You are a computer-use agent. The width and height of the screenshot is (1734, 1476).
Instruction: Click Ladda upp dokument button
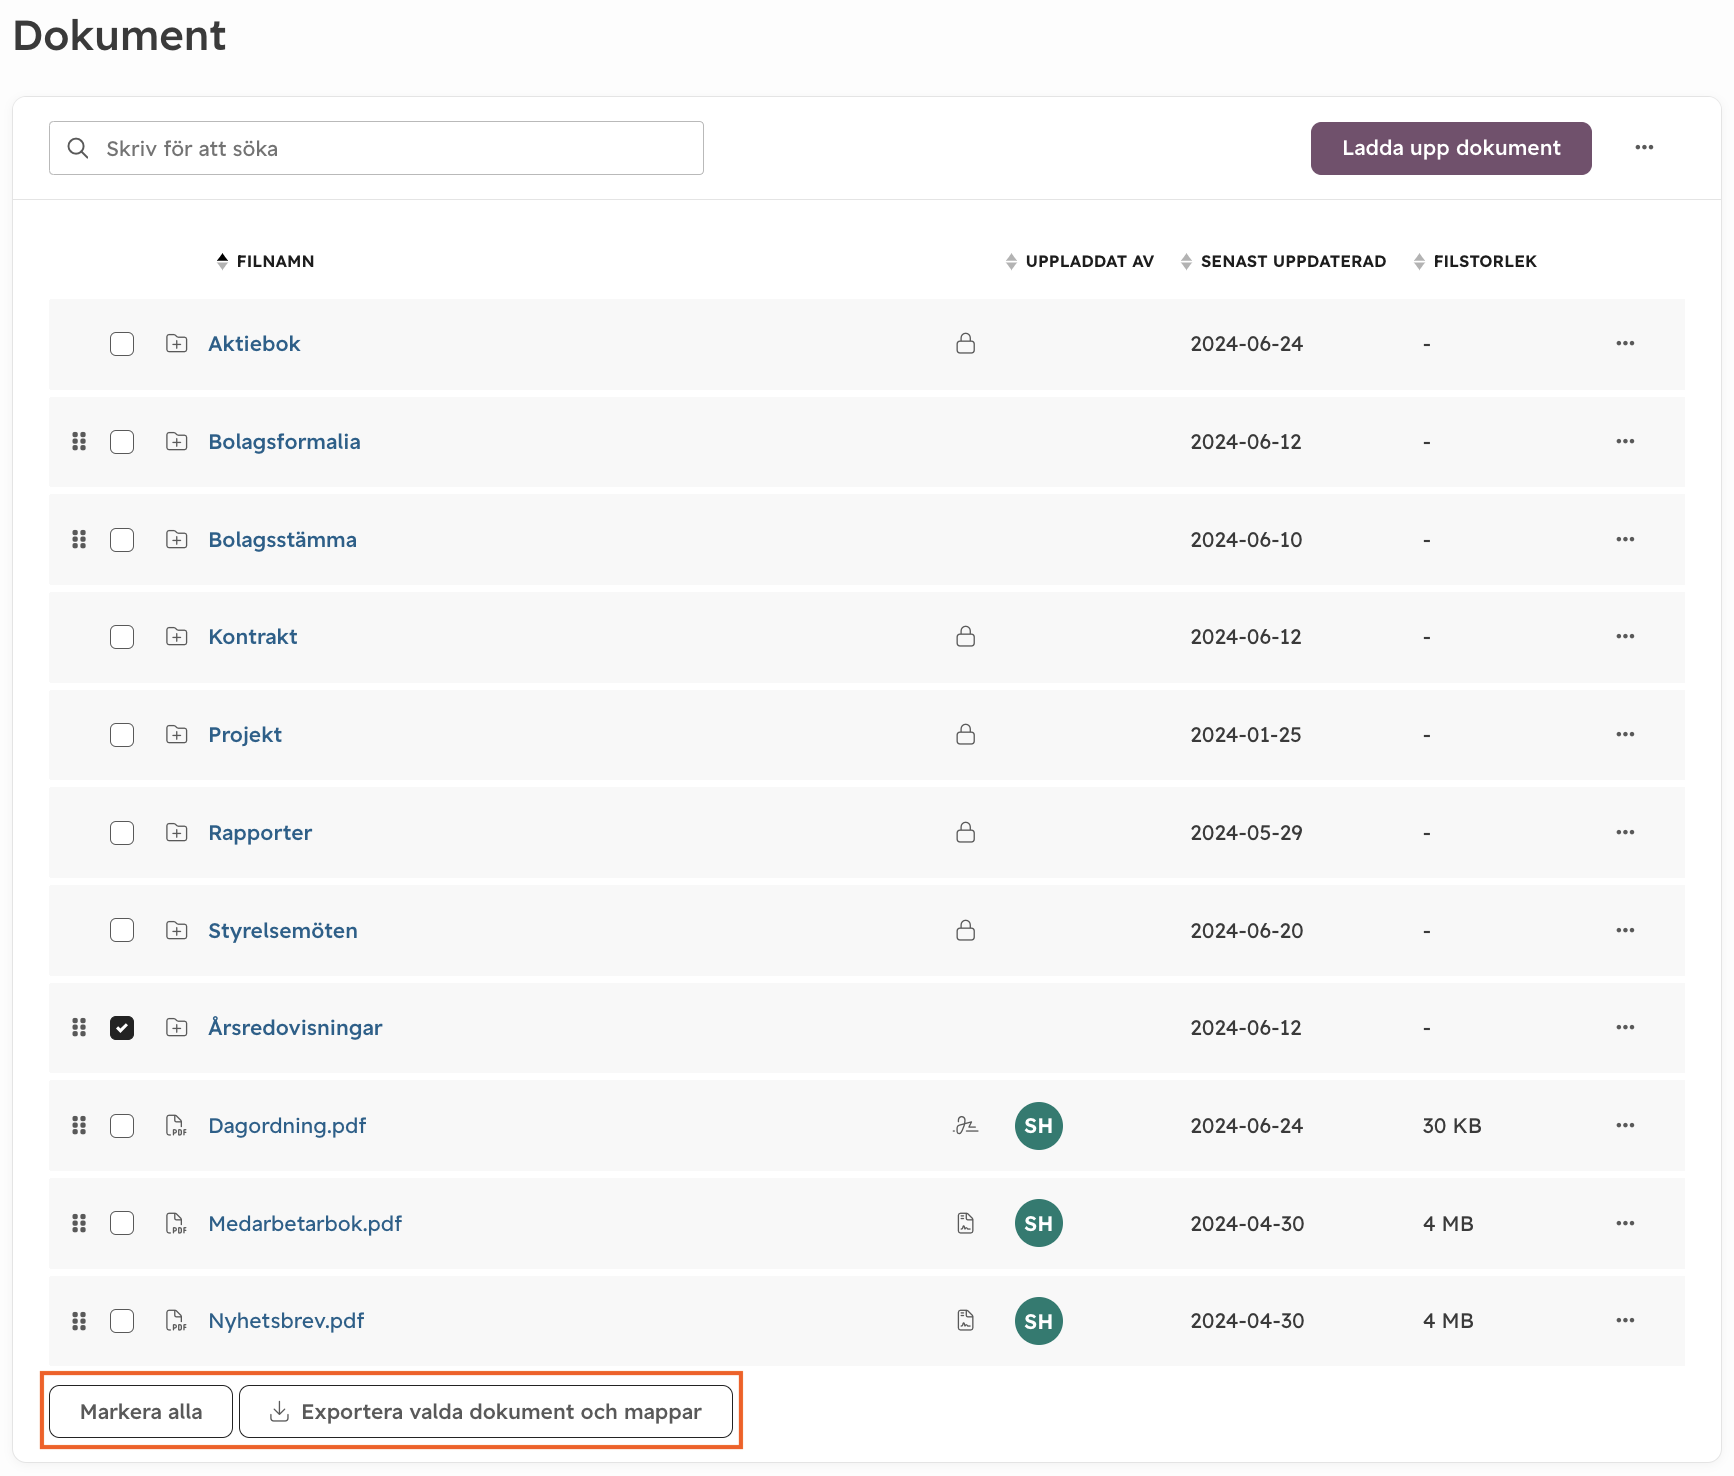[x=1451, y=149]
